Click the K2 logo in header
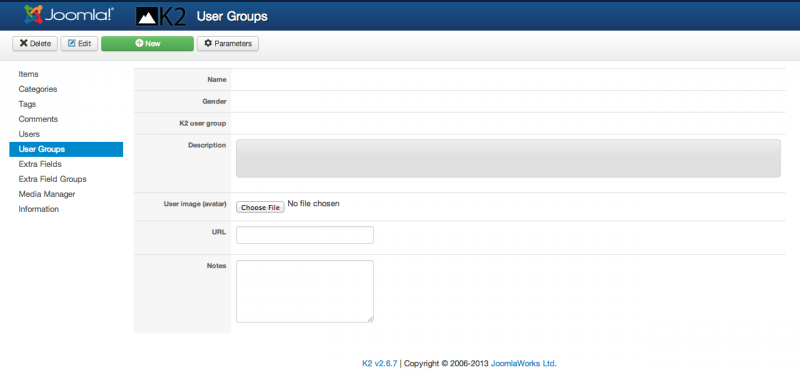The image size is (800, 375). pos(161,16)
